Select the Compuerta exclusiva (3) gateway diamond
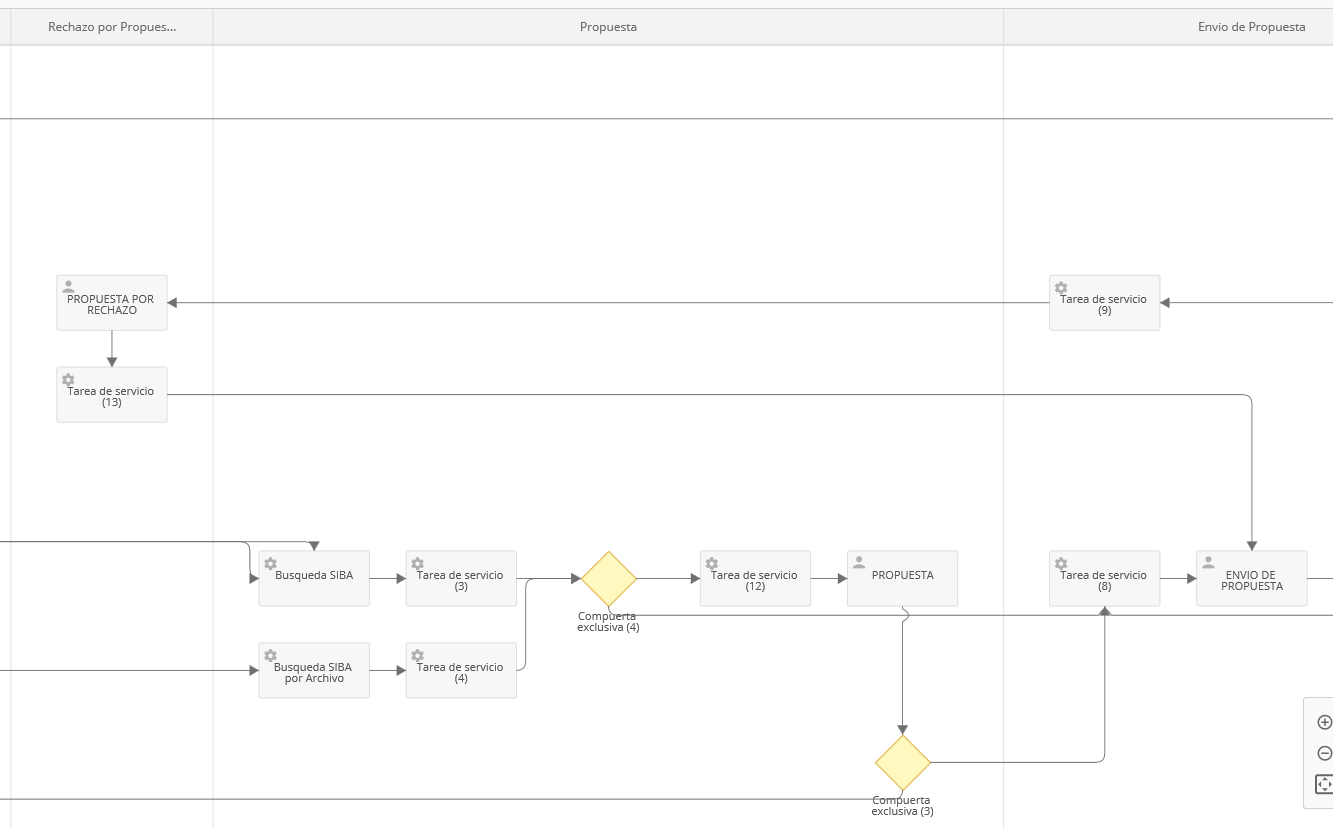This screenshot has height=831, width=1333. 903,763
